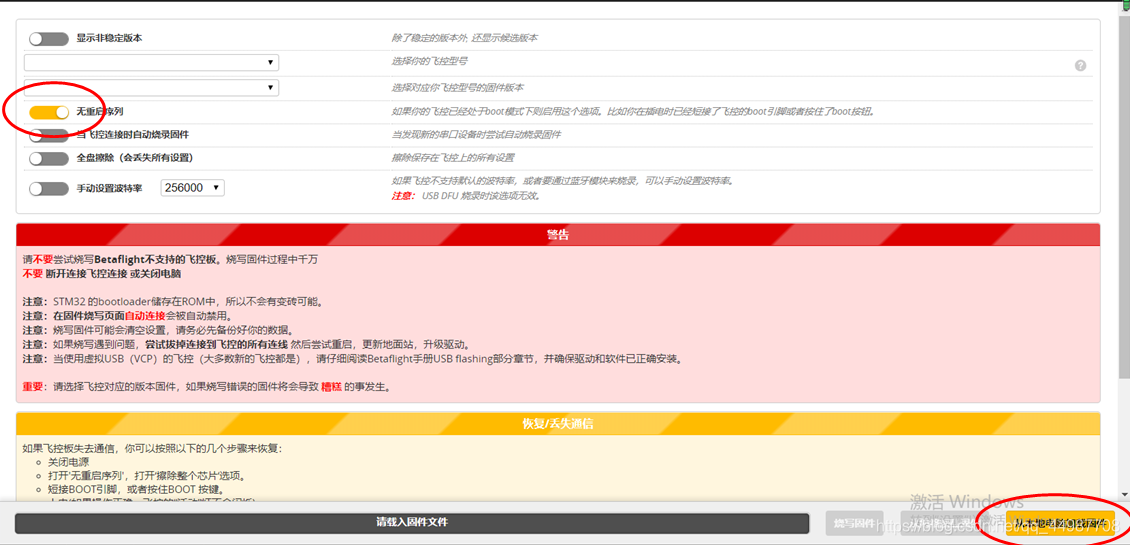Image resolution: width=1130 pixels, height=545 pixels.
Task: Open the flight controller board model dropdown
Action: [x=151, y=62]
